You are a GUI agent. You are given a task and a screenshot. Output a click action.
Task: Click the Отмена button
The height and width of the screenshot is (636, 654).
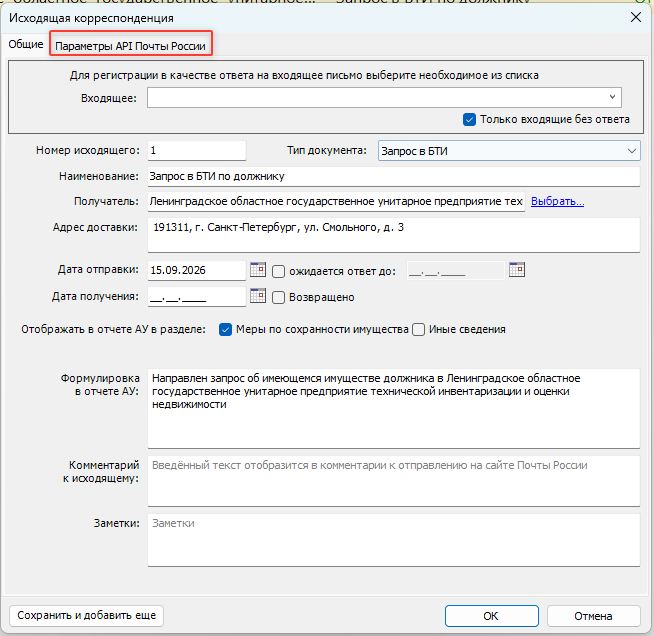tap(593, 616)
